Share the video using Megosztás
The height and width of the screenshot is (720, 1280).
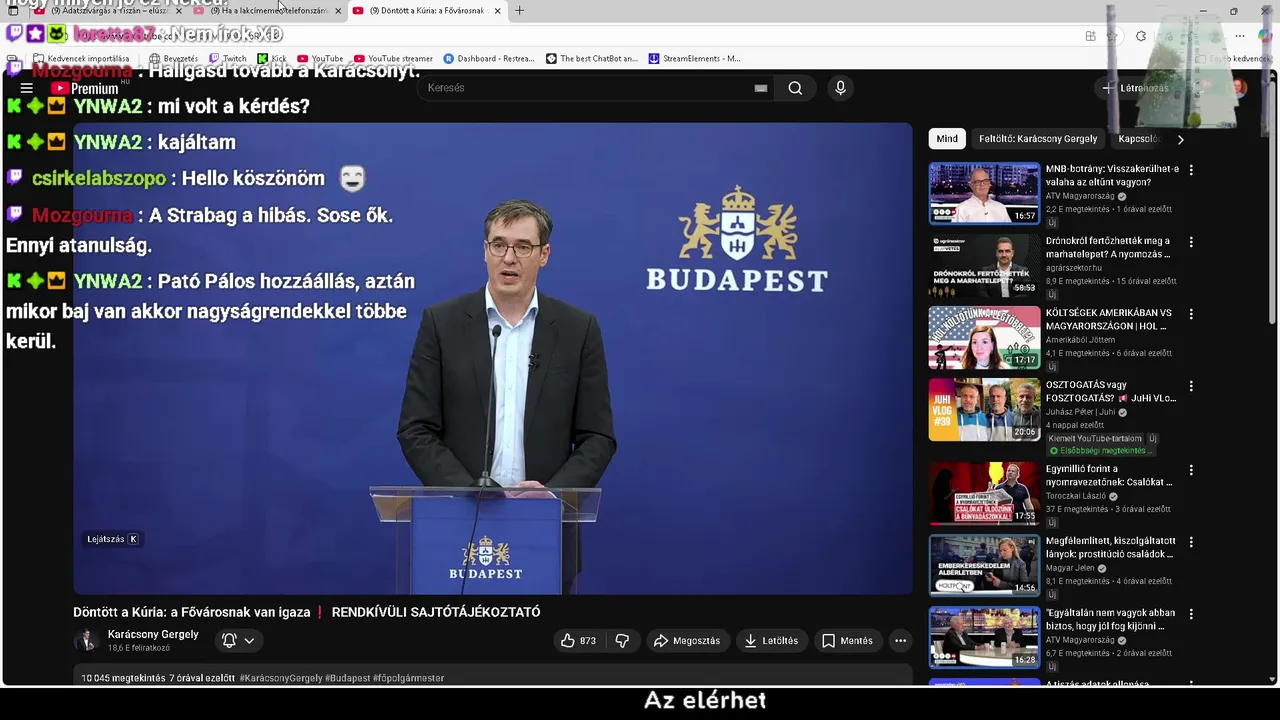(x=687, y=641)
